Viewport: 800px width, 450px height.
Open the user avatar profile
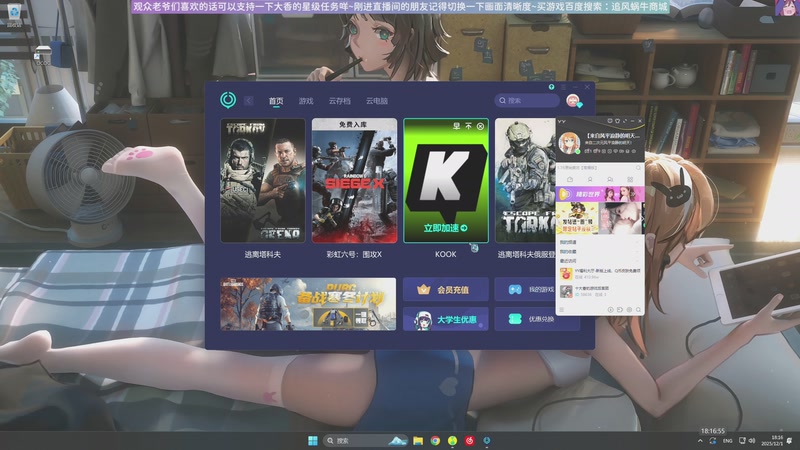(573, 101)
